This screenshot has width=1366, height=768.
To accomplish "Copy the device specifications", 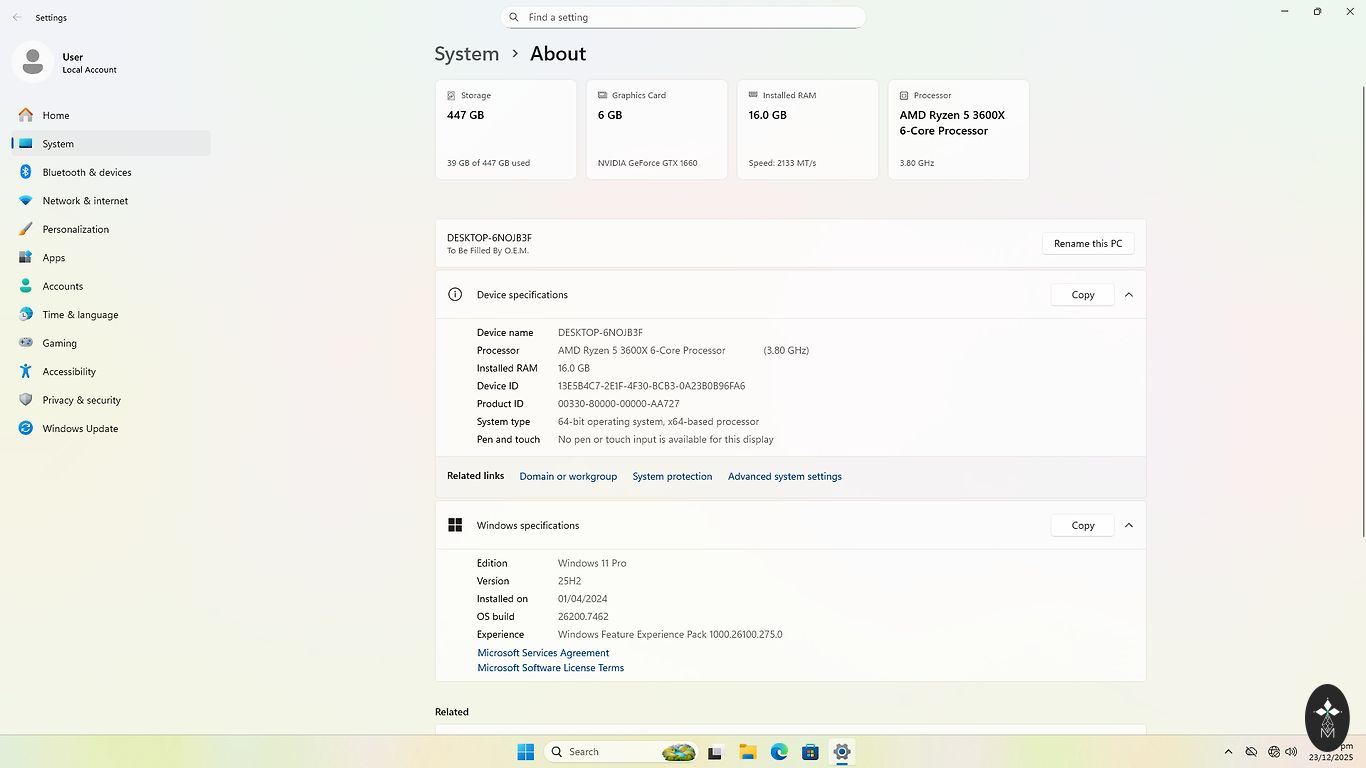I will pyautogui.click(x=1082, y=295).
